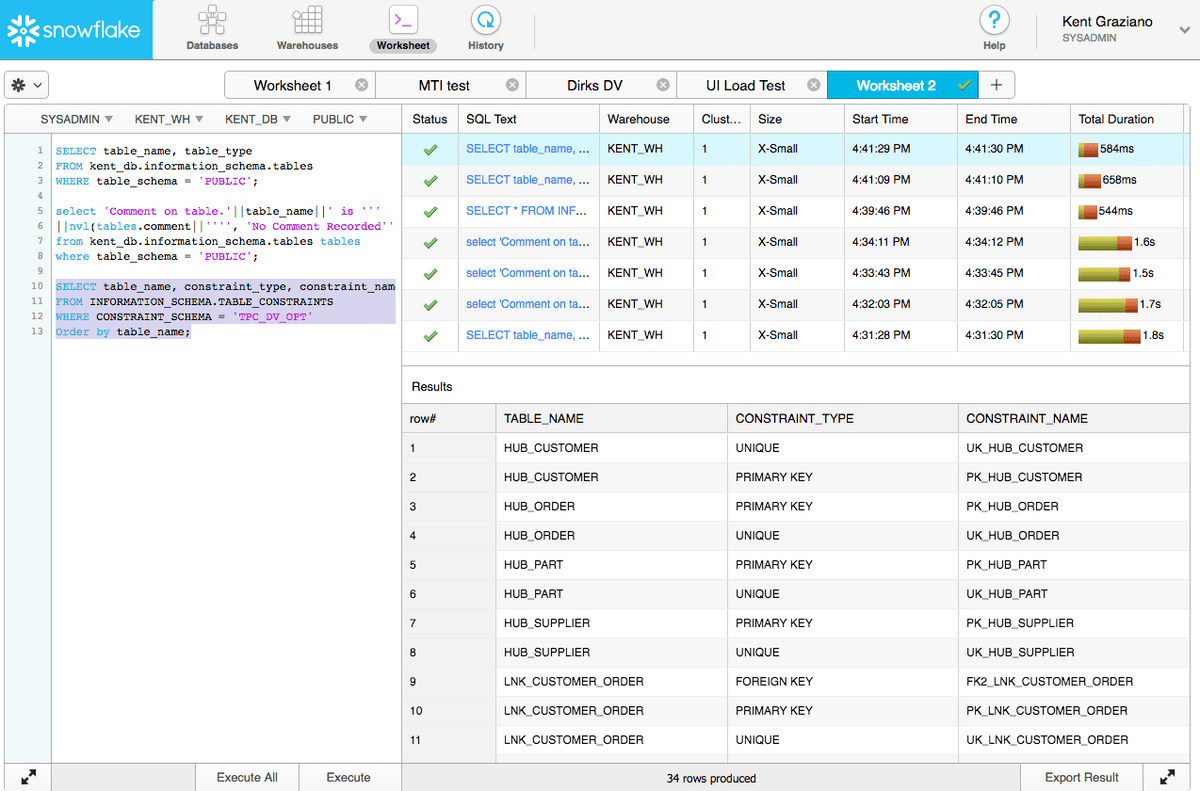Click the 584ms duration bar
Viewport: 1200px width, 791px height.
[1088, 149]
